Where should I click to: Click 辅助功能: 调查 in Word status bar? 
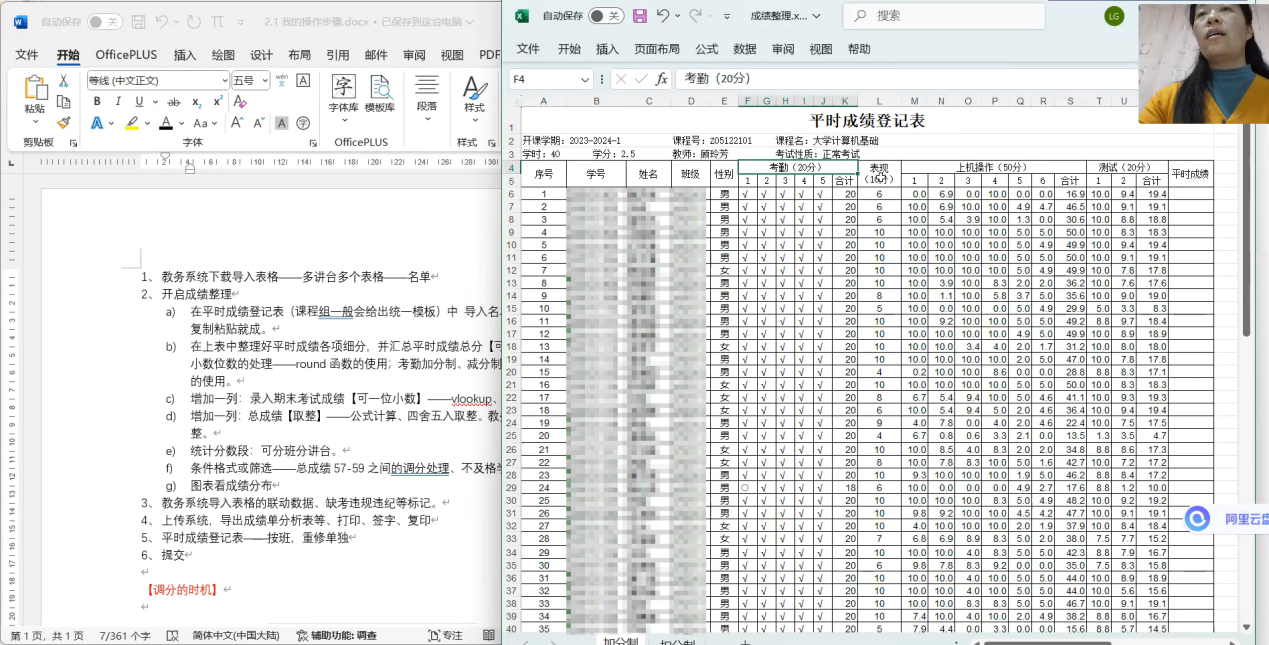pos(336,635)
